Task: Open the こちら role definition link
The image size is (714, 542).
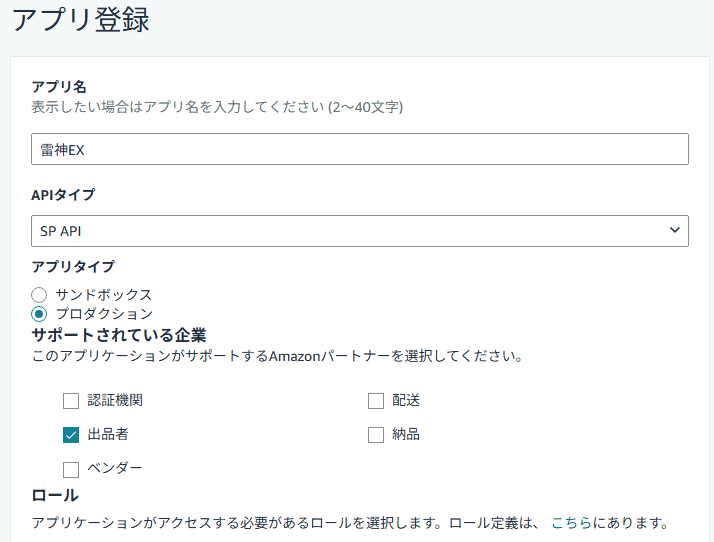Action: (x=571, y=522)
